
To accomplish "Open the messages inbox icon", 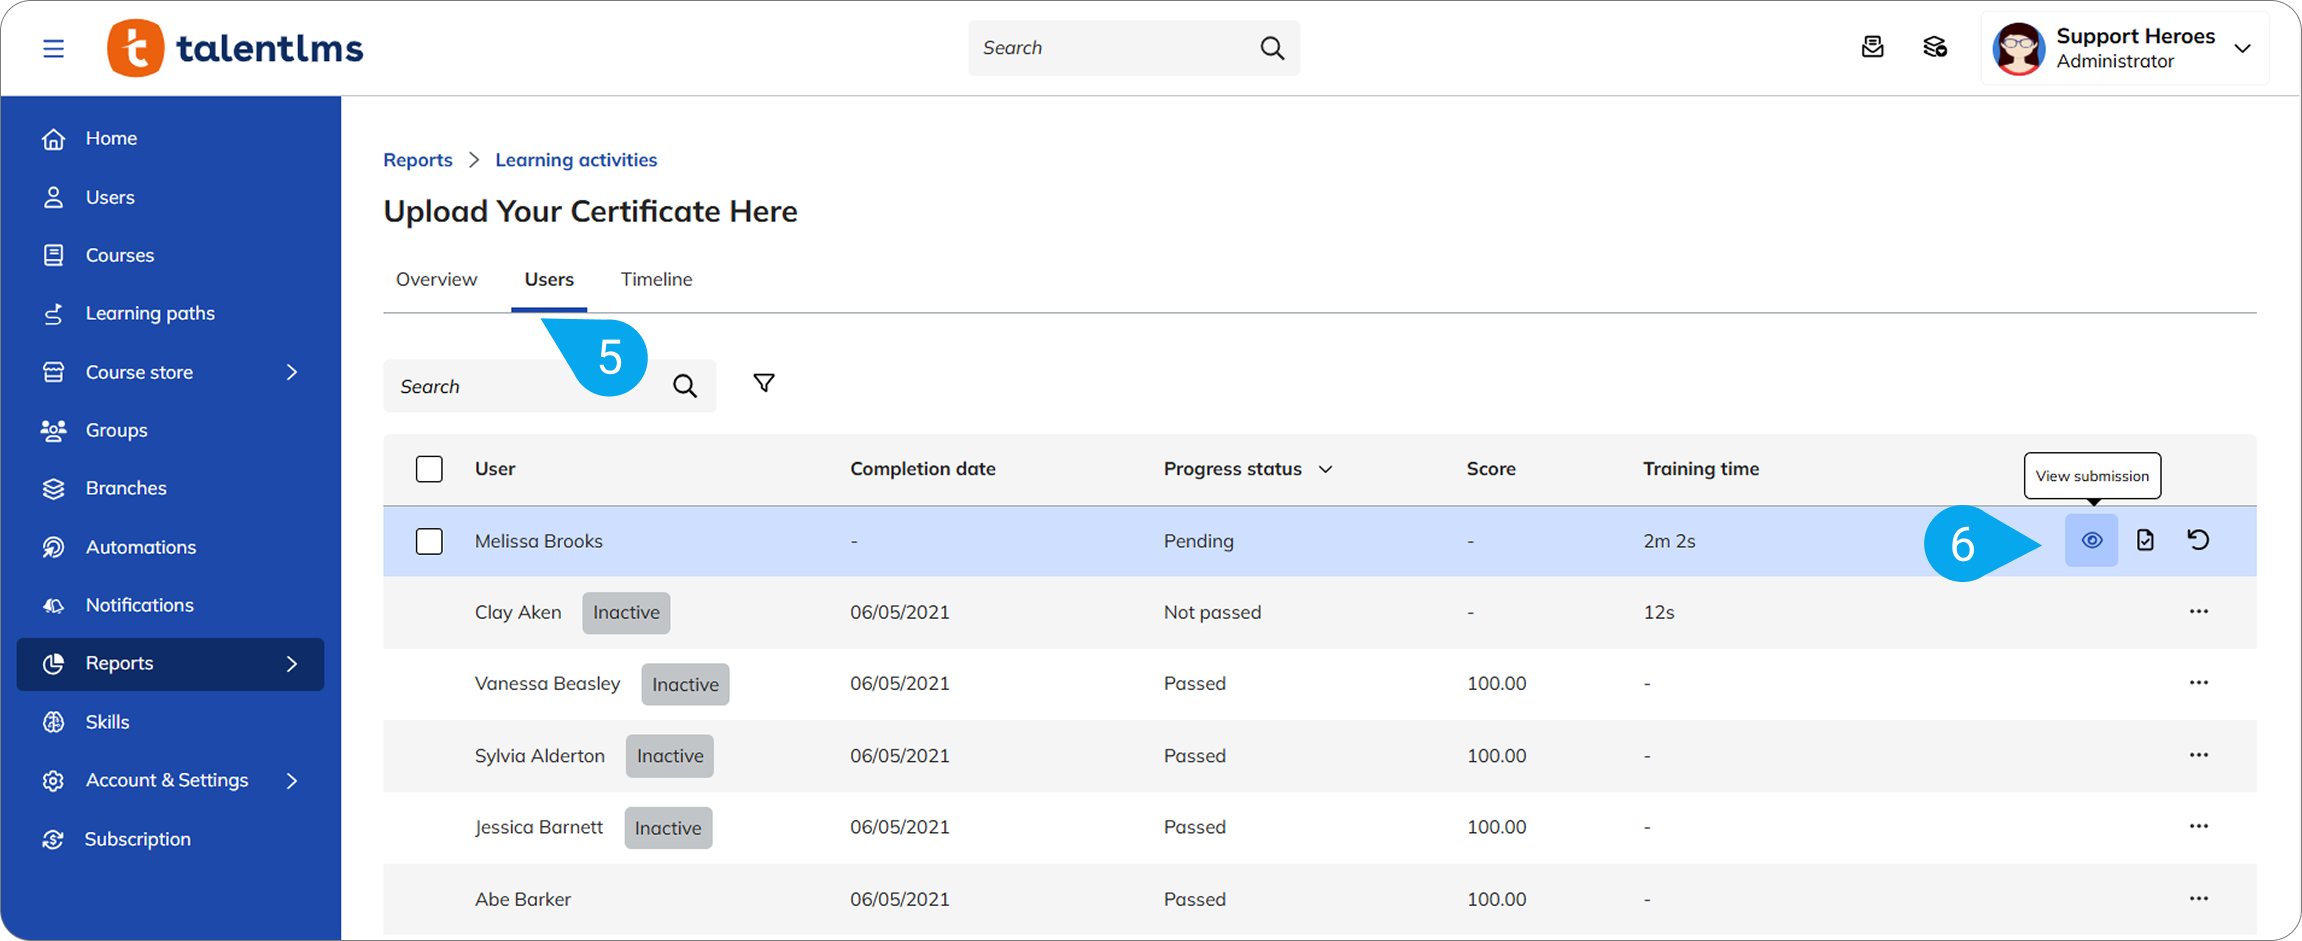I will pos(1872,47).
